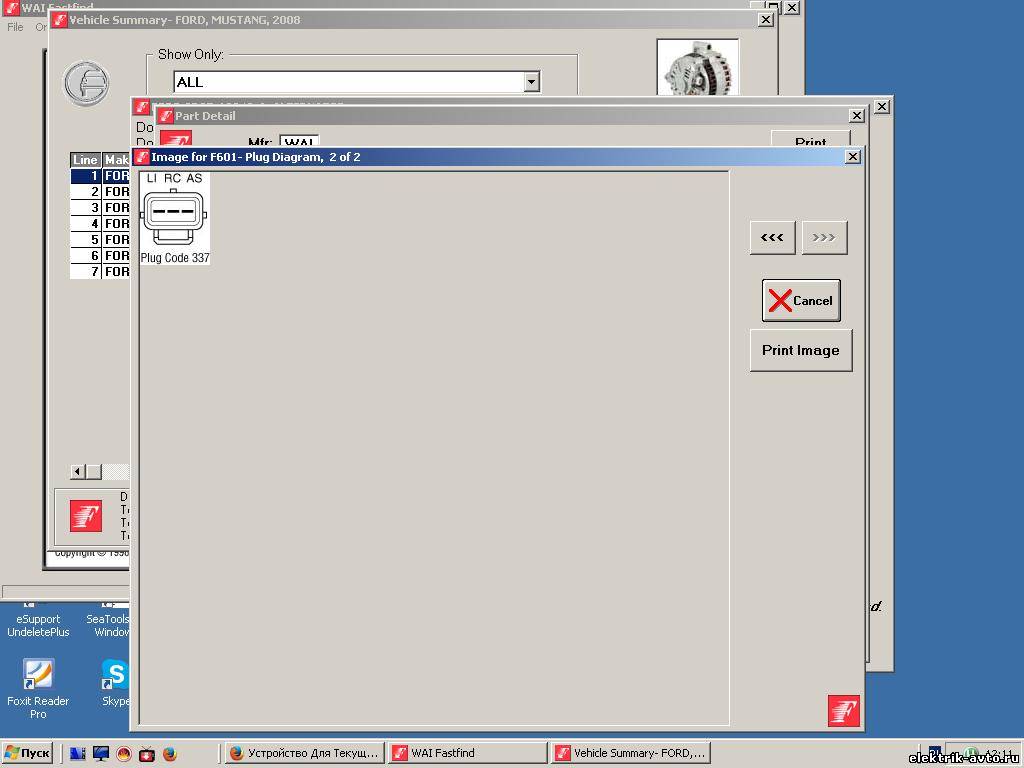Select line 1 row in Vehicle Summary table
This screenshot has width=1024, height=768.
coord(100,176)
